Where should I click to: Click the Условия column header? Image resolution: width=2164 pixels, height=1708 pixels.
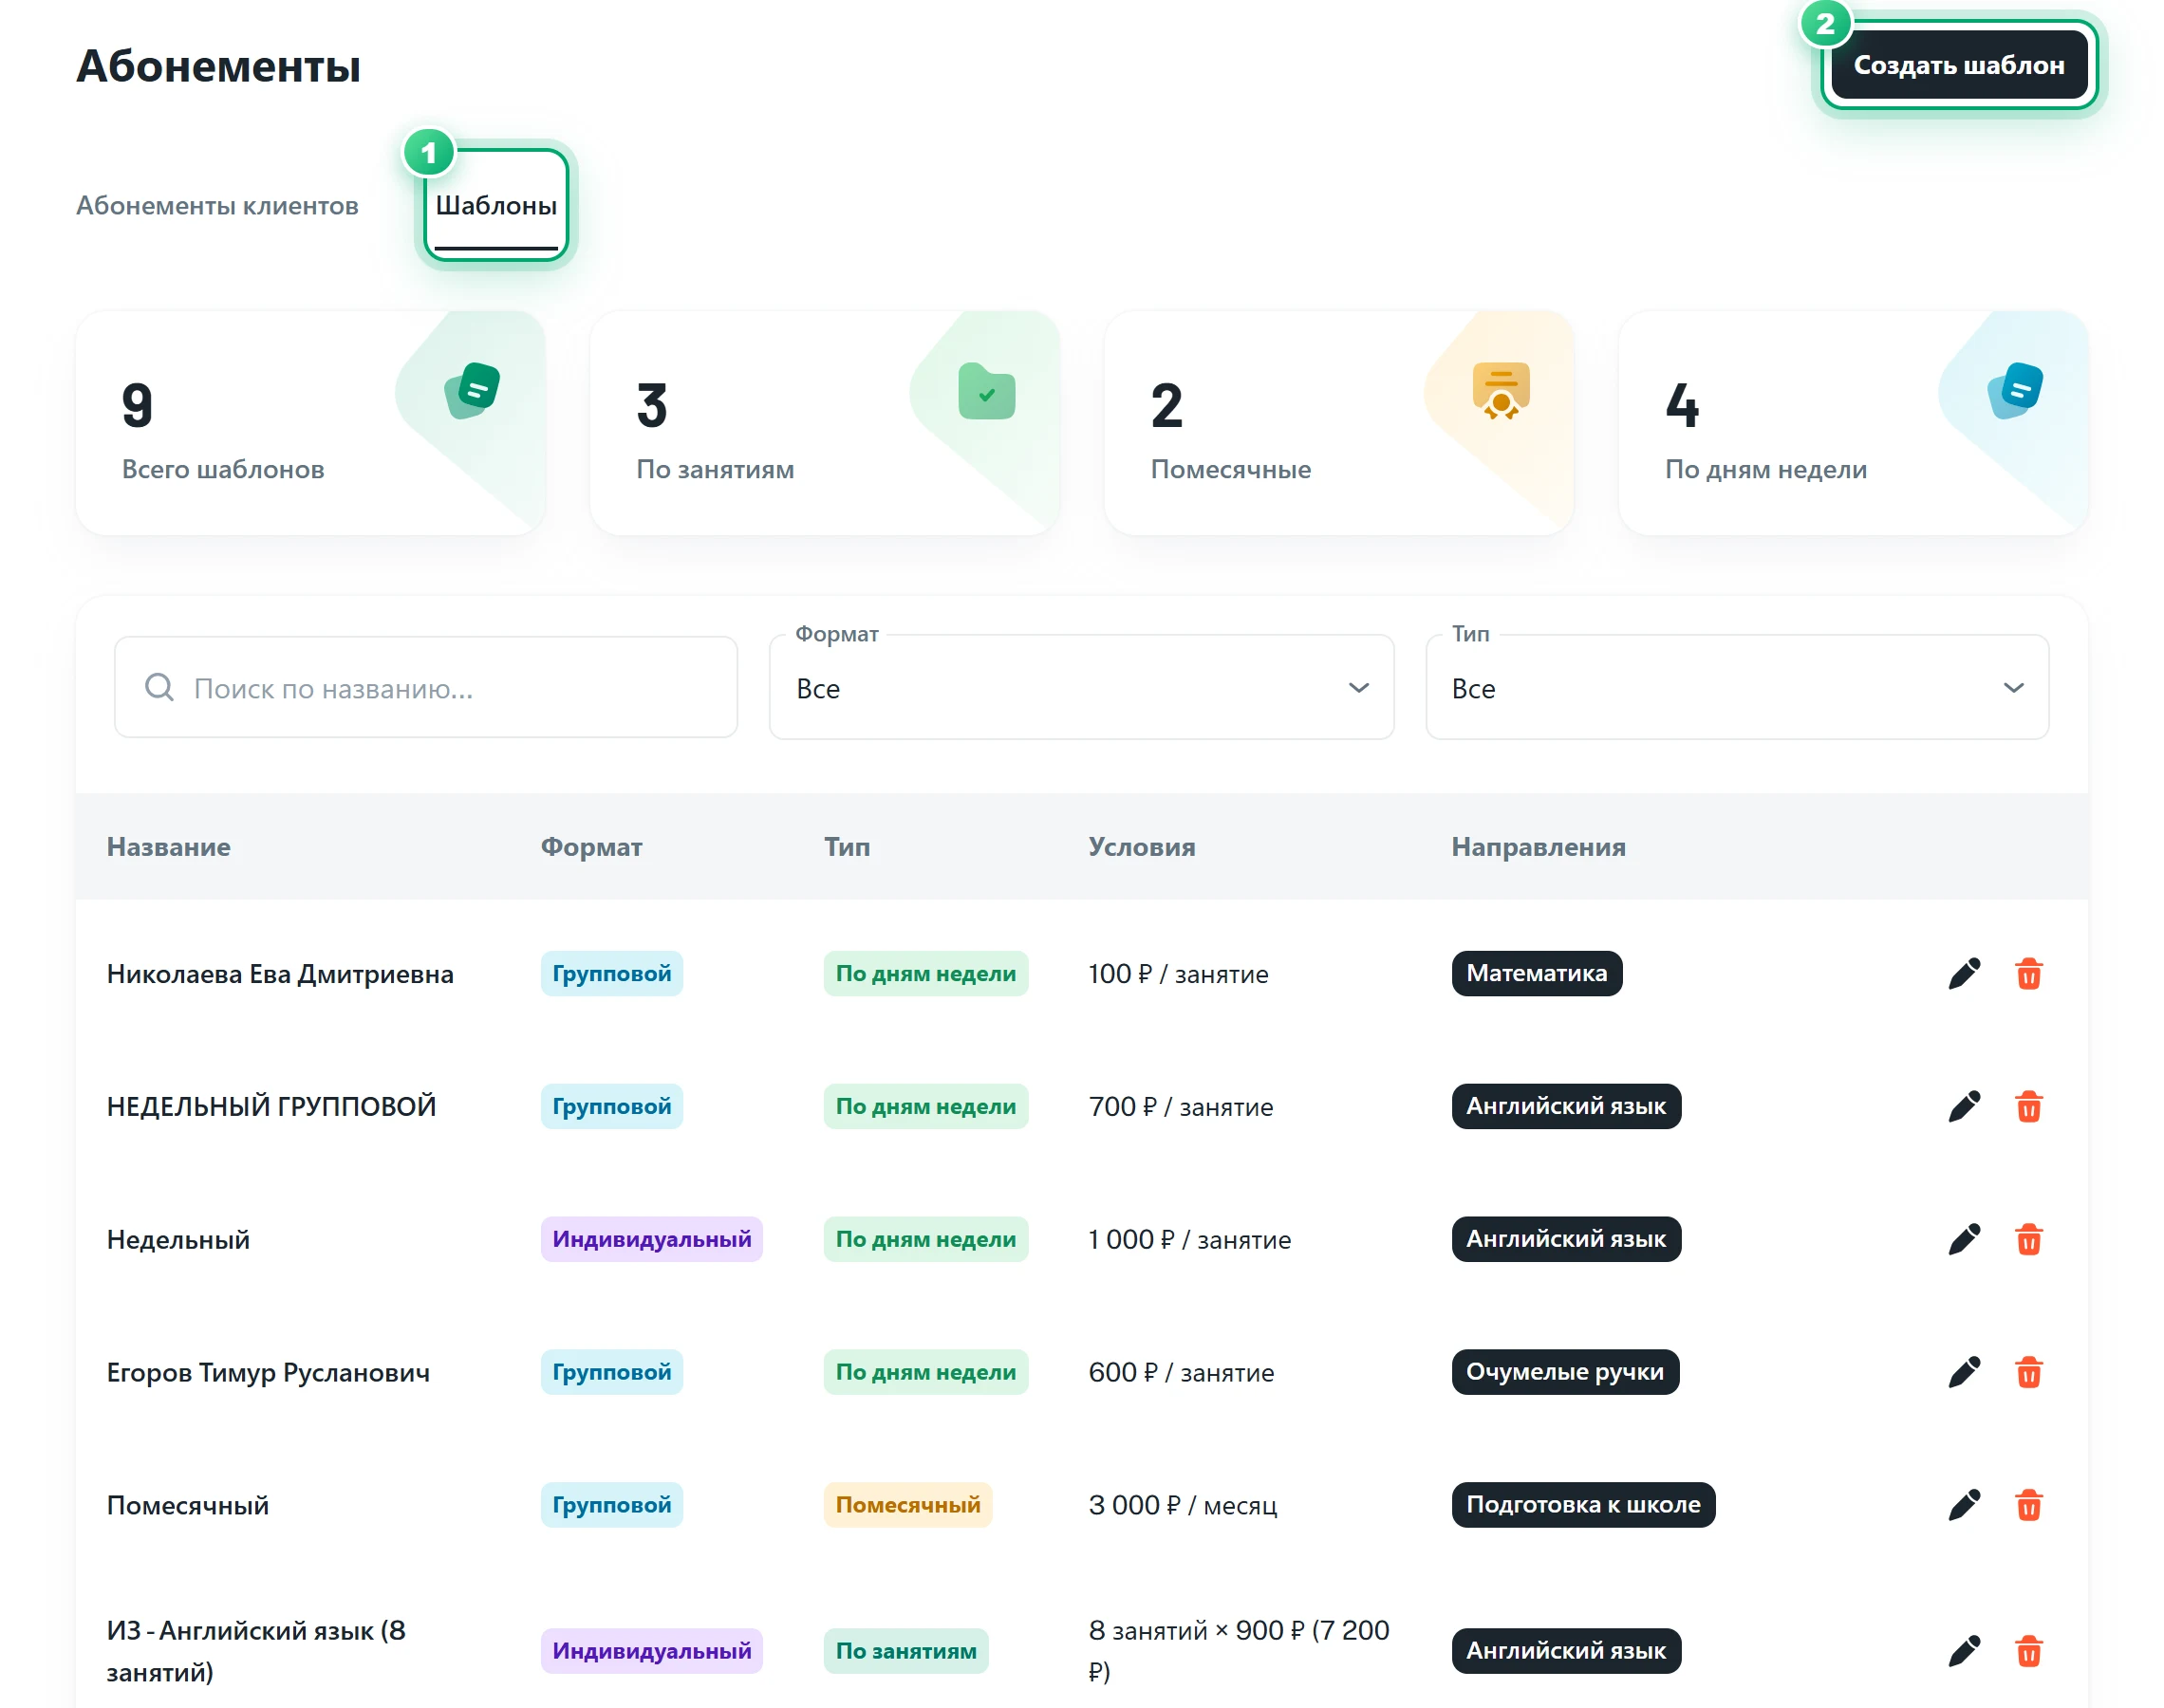click(x=1141, y=847)
